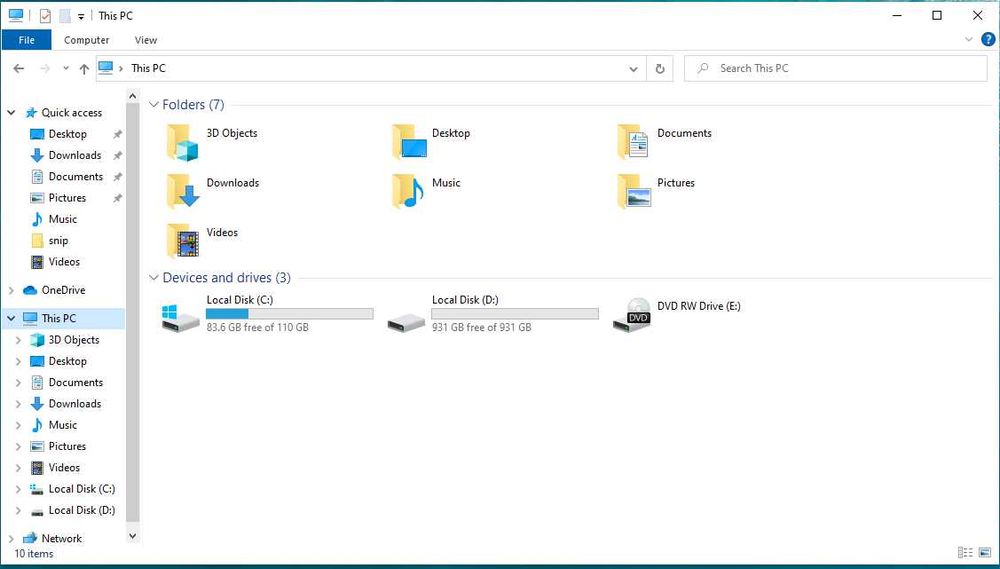Screen dimensions: 1000x569
Task: Collapse the This PC tree node
Action: point(11,318)
